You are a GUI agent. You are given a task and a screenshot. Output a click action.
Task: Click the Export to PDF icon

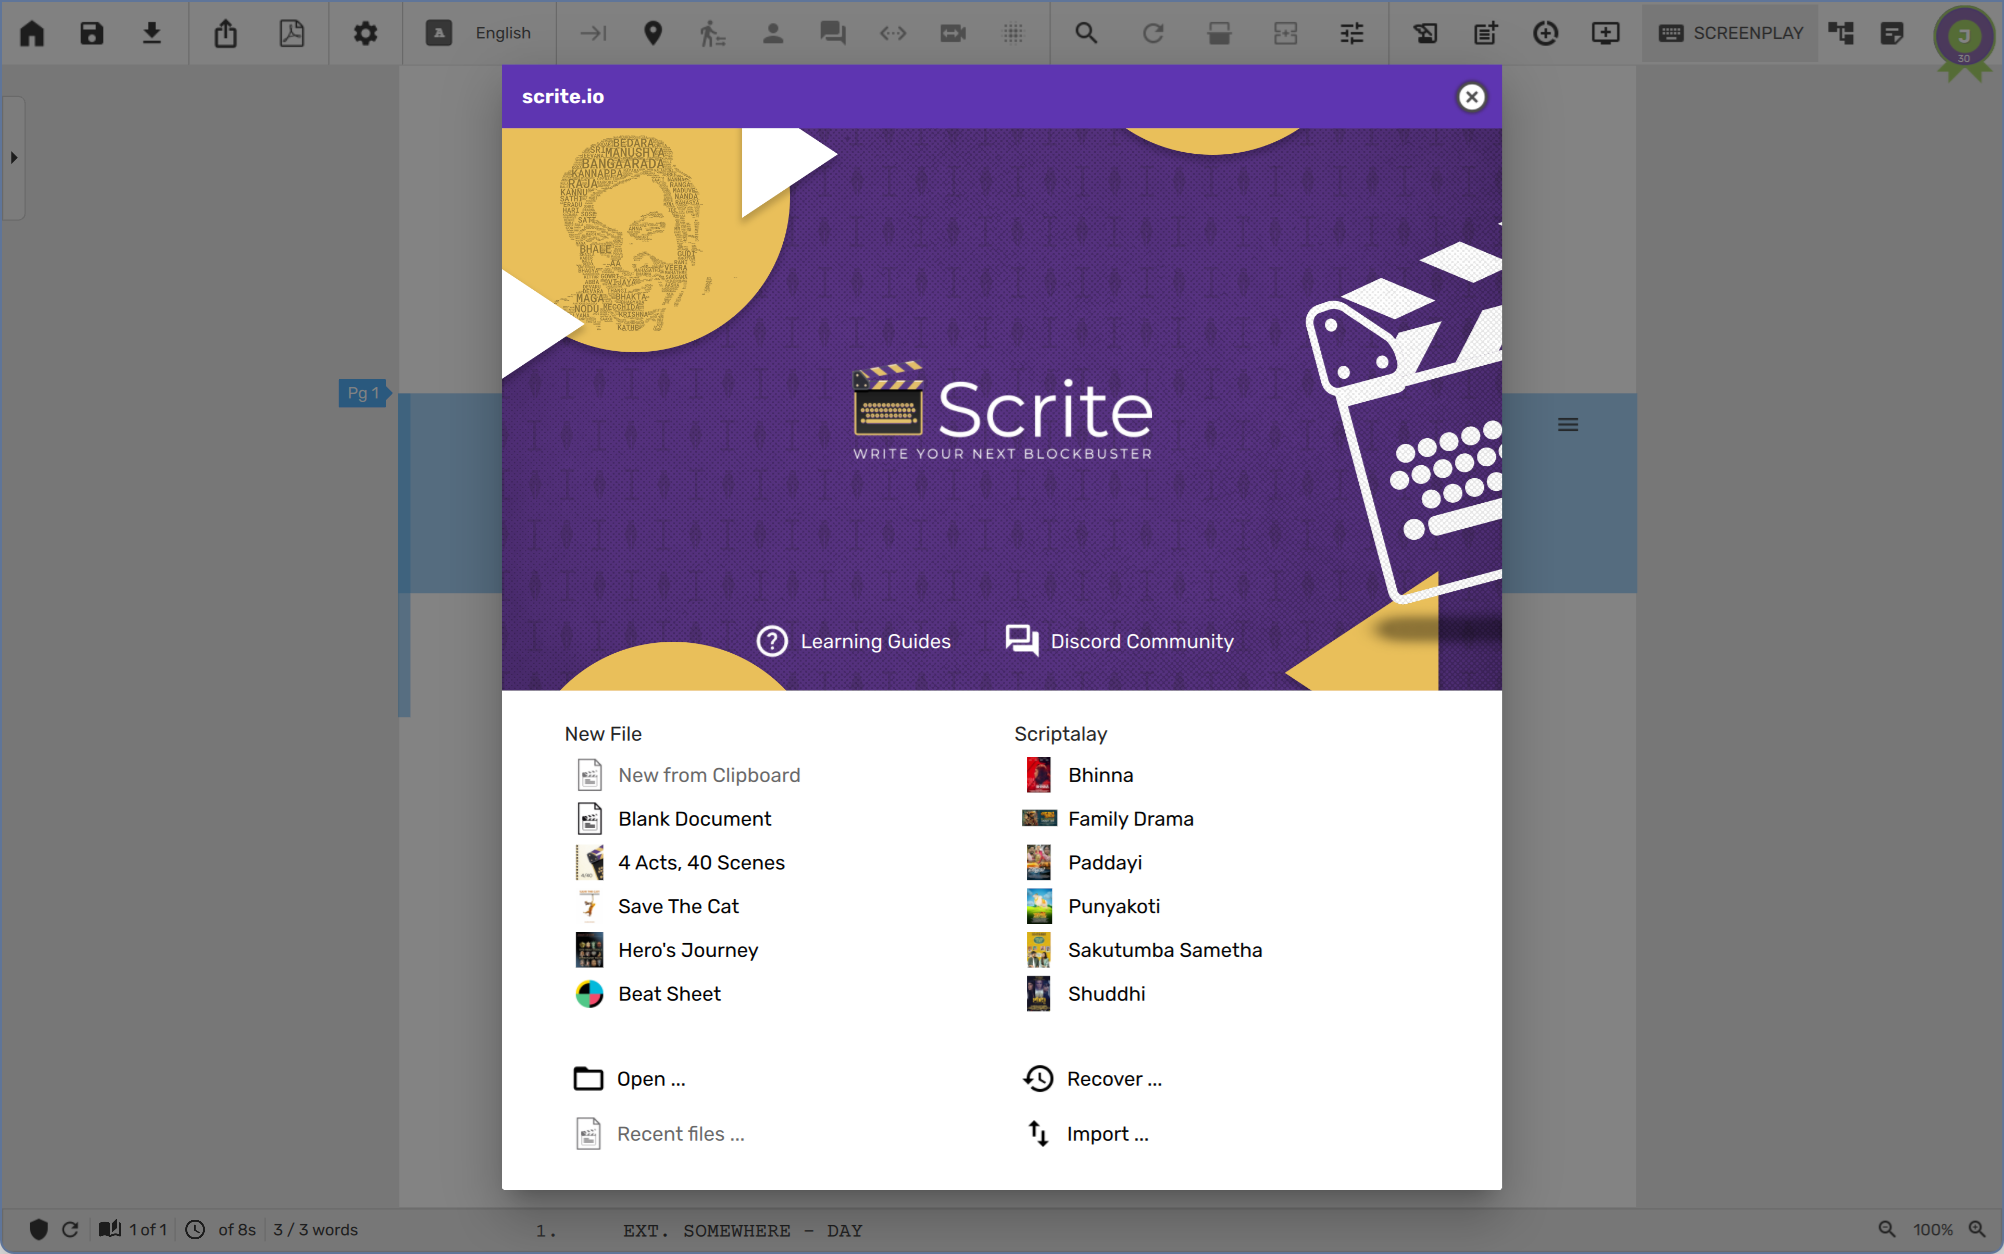pyautogui.click(x=291, y=33)
